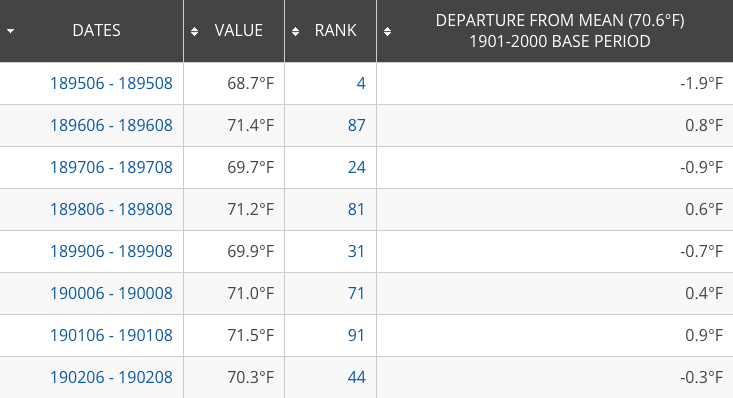Open the 189506 - 189508 date link
The width and height of the screenshot is (733, 398).
111,83
